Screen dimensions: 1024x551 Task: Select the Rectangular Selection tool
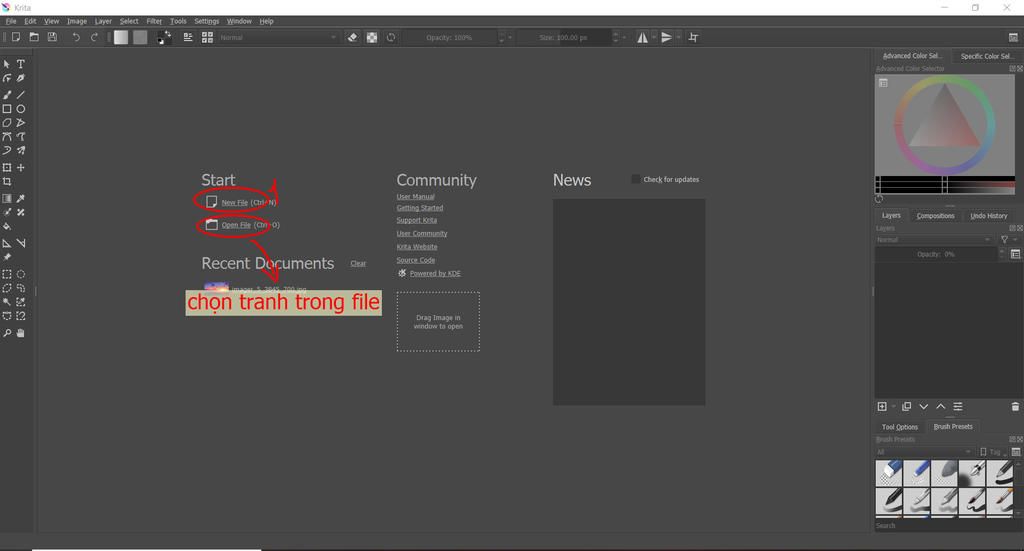click(7, 274)
